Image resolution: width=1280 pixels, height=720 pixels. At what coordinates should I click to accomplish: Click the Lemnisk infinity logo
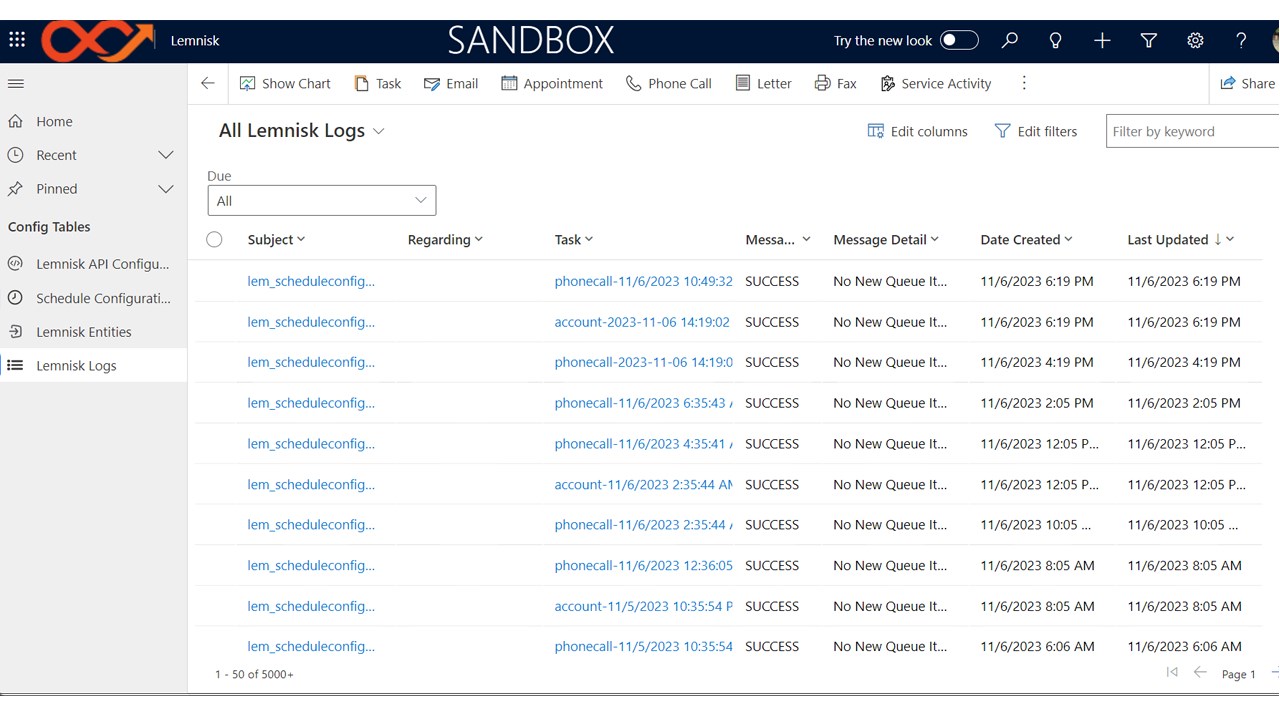(x=98, y=41)
